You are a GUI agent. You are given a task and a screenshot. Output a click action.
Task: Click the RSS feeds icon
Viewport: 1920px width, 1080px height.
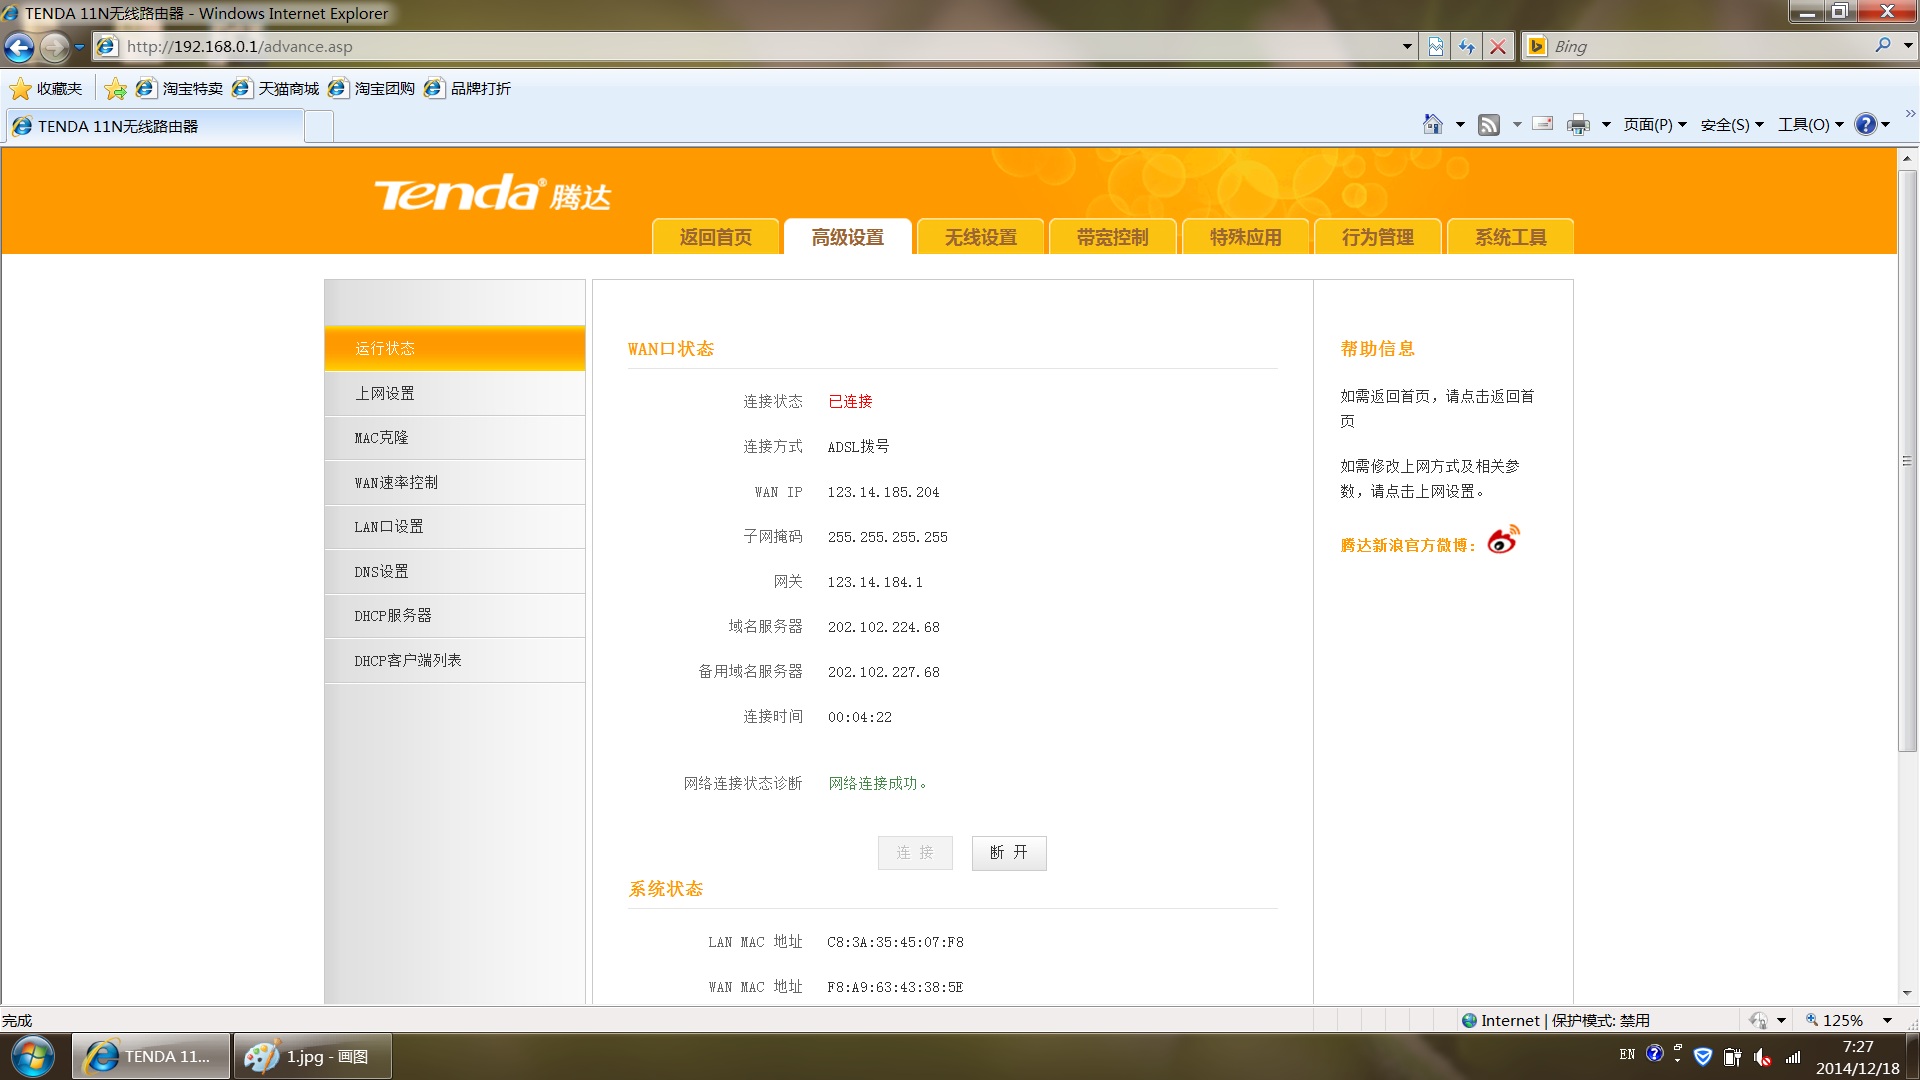pyautogui.click(x=1489, y=124)
